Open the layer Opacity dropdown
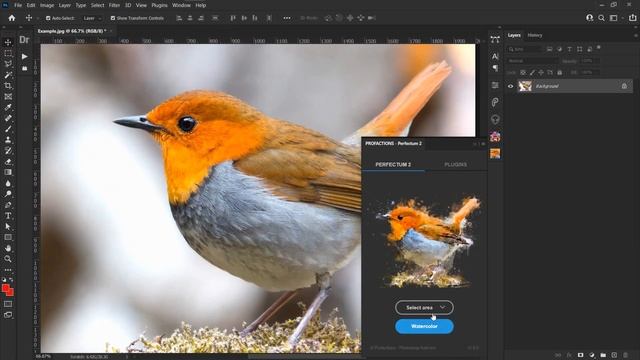This screenshot has height=360, width=640. [x=589, y=61]
